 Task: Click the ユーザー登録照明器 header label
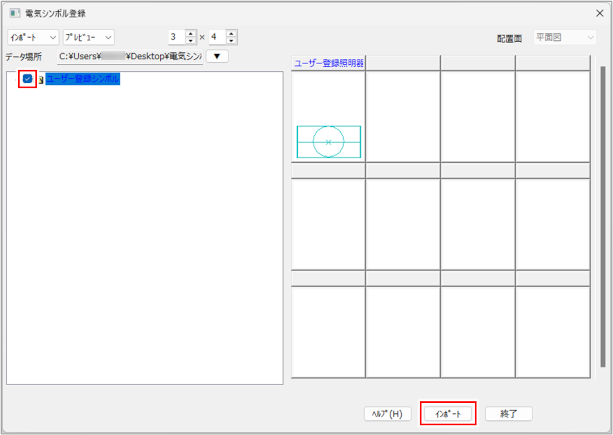pyautogui.click(x=328, y=63)
